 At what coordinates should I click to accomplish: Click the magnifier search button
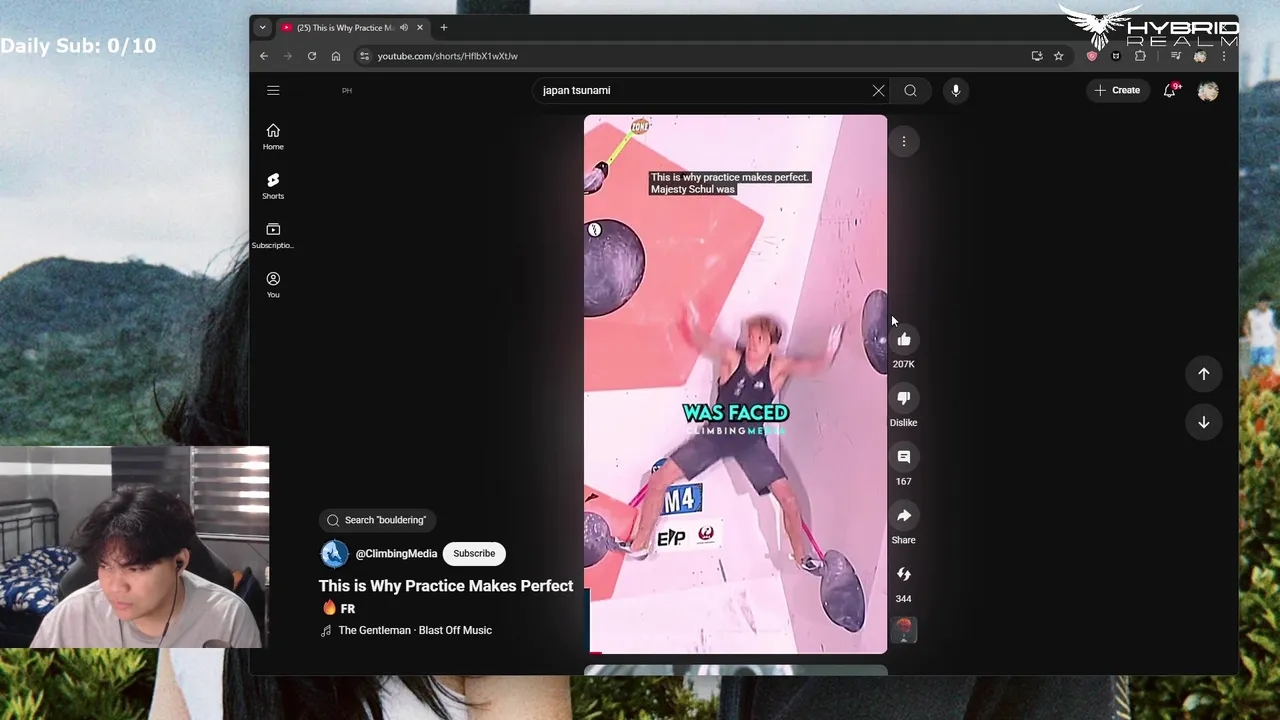pyautogui.click(x=910, y=90)
